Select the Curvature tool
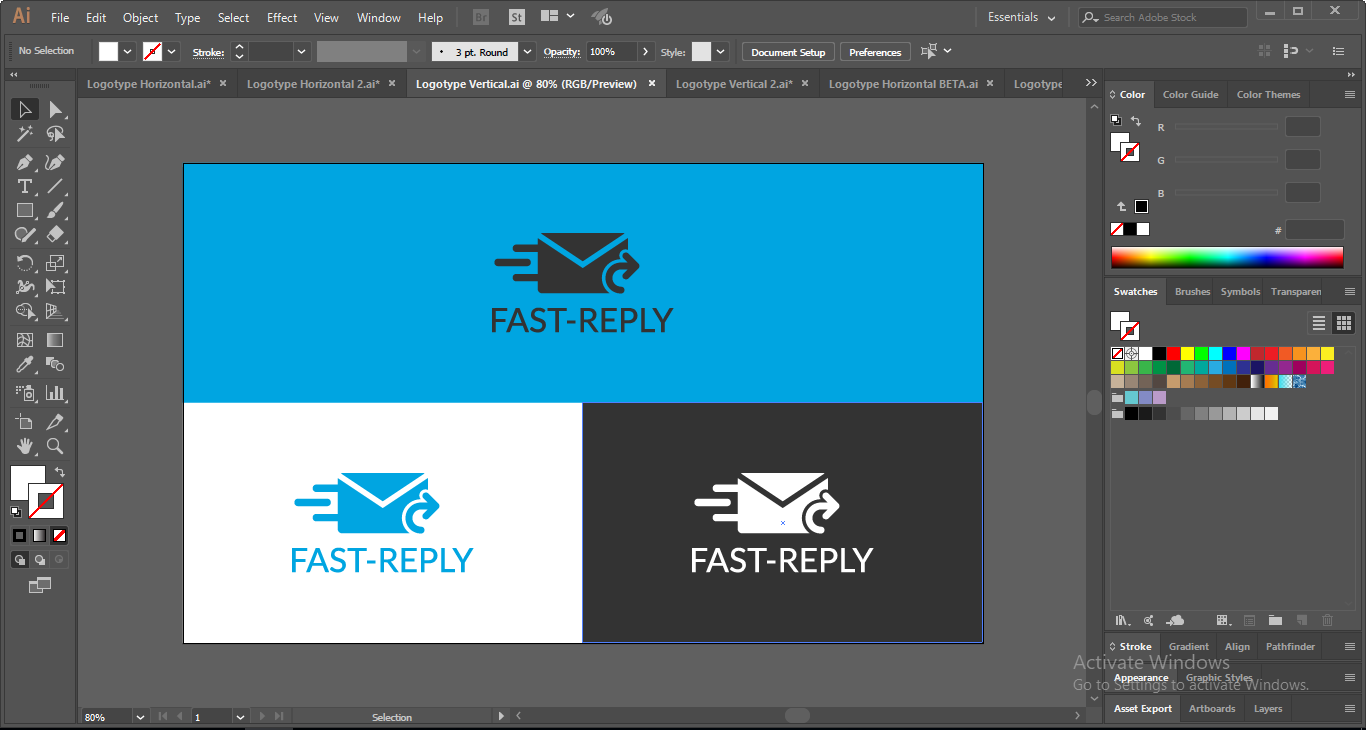 pos(56,162)
